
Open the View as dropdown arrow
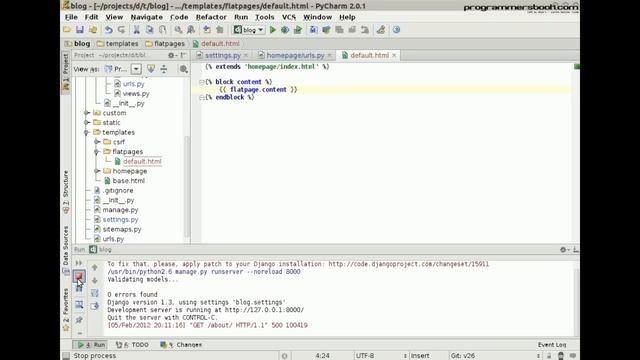click(x=136, y=69)
